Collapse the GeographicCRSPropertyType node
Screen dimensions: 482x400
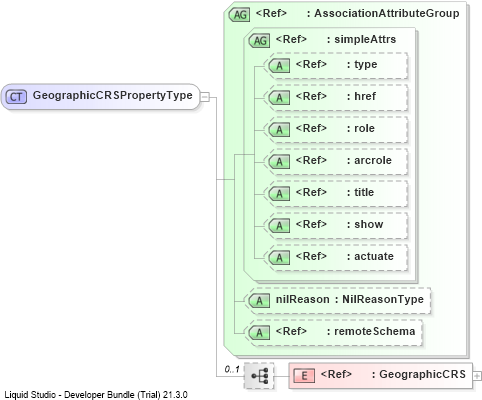point(205,97)
